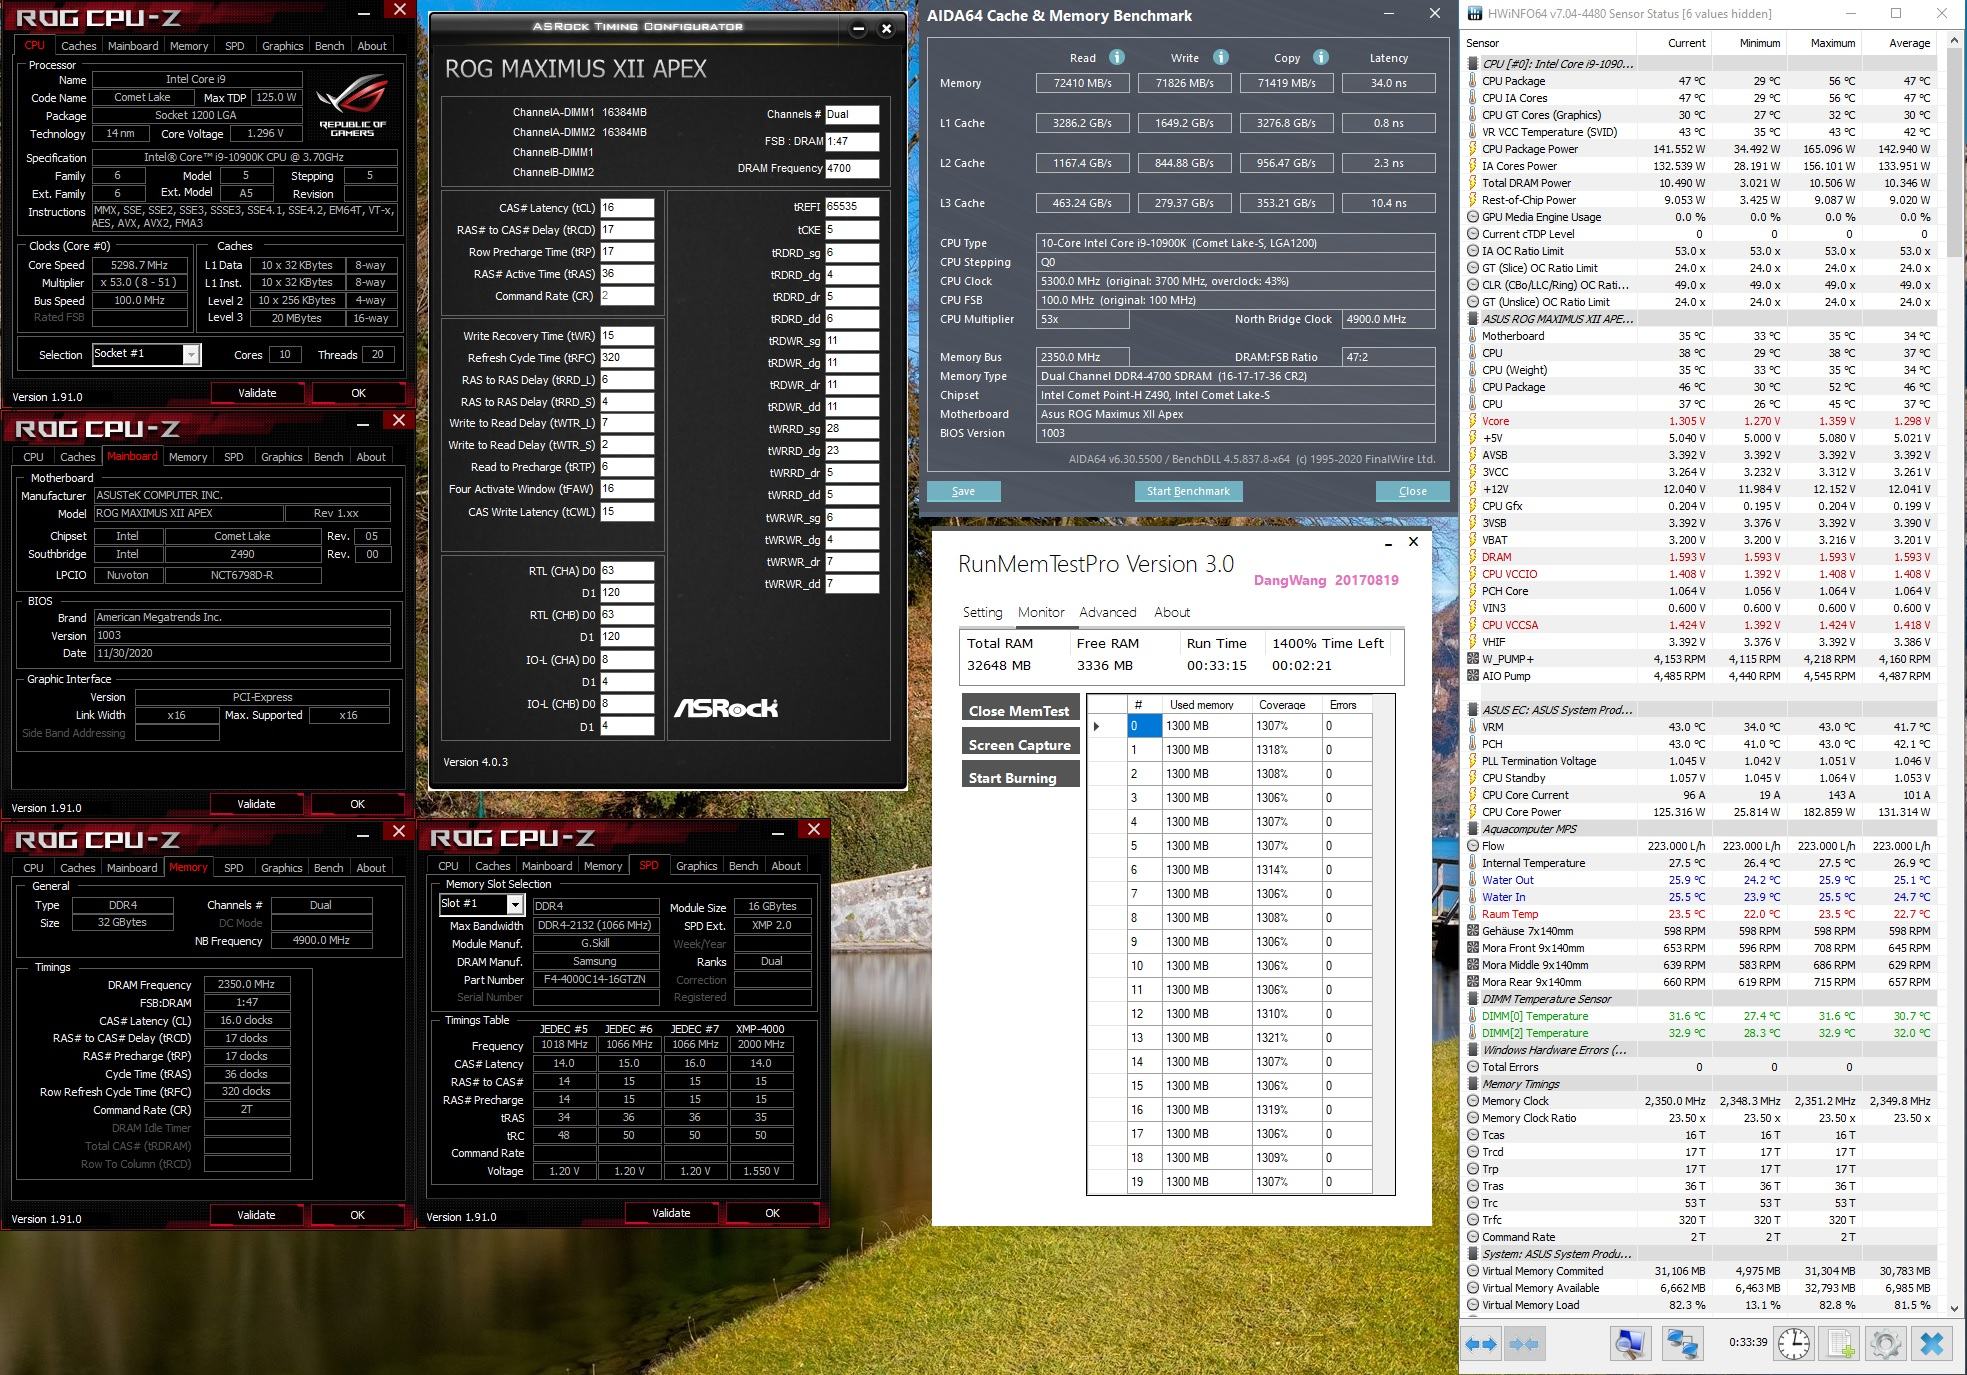Click the Start Benchmark button
1967x1375 pixels.
1188,491
